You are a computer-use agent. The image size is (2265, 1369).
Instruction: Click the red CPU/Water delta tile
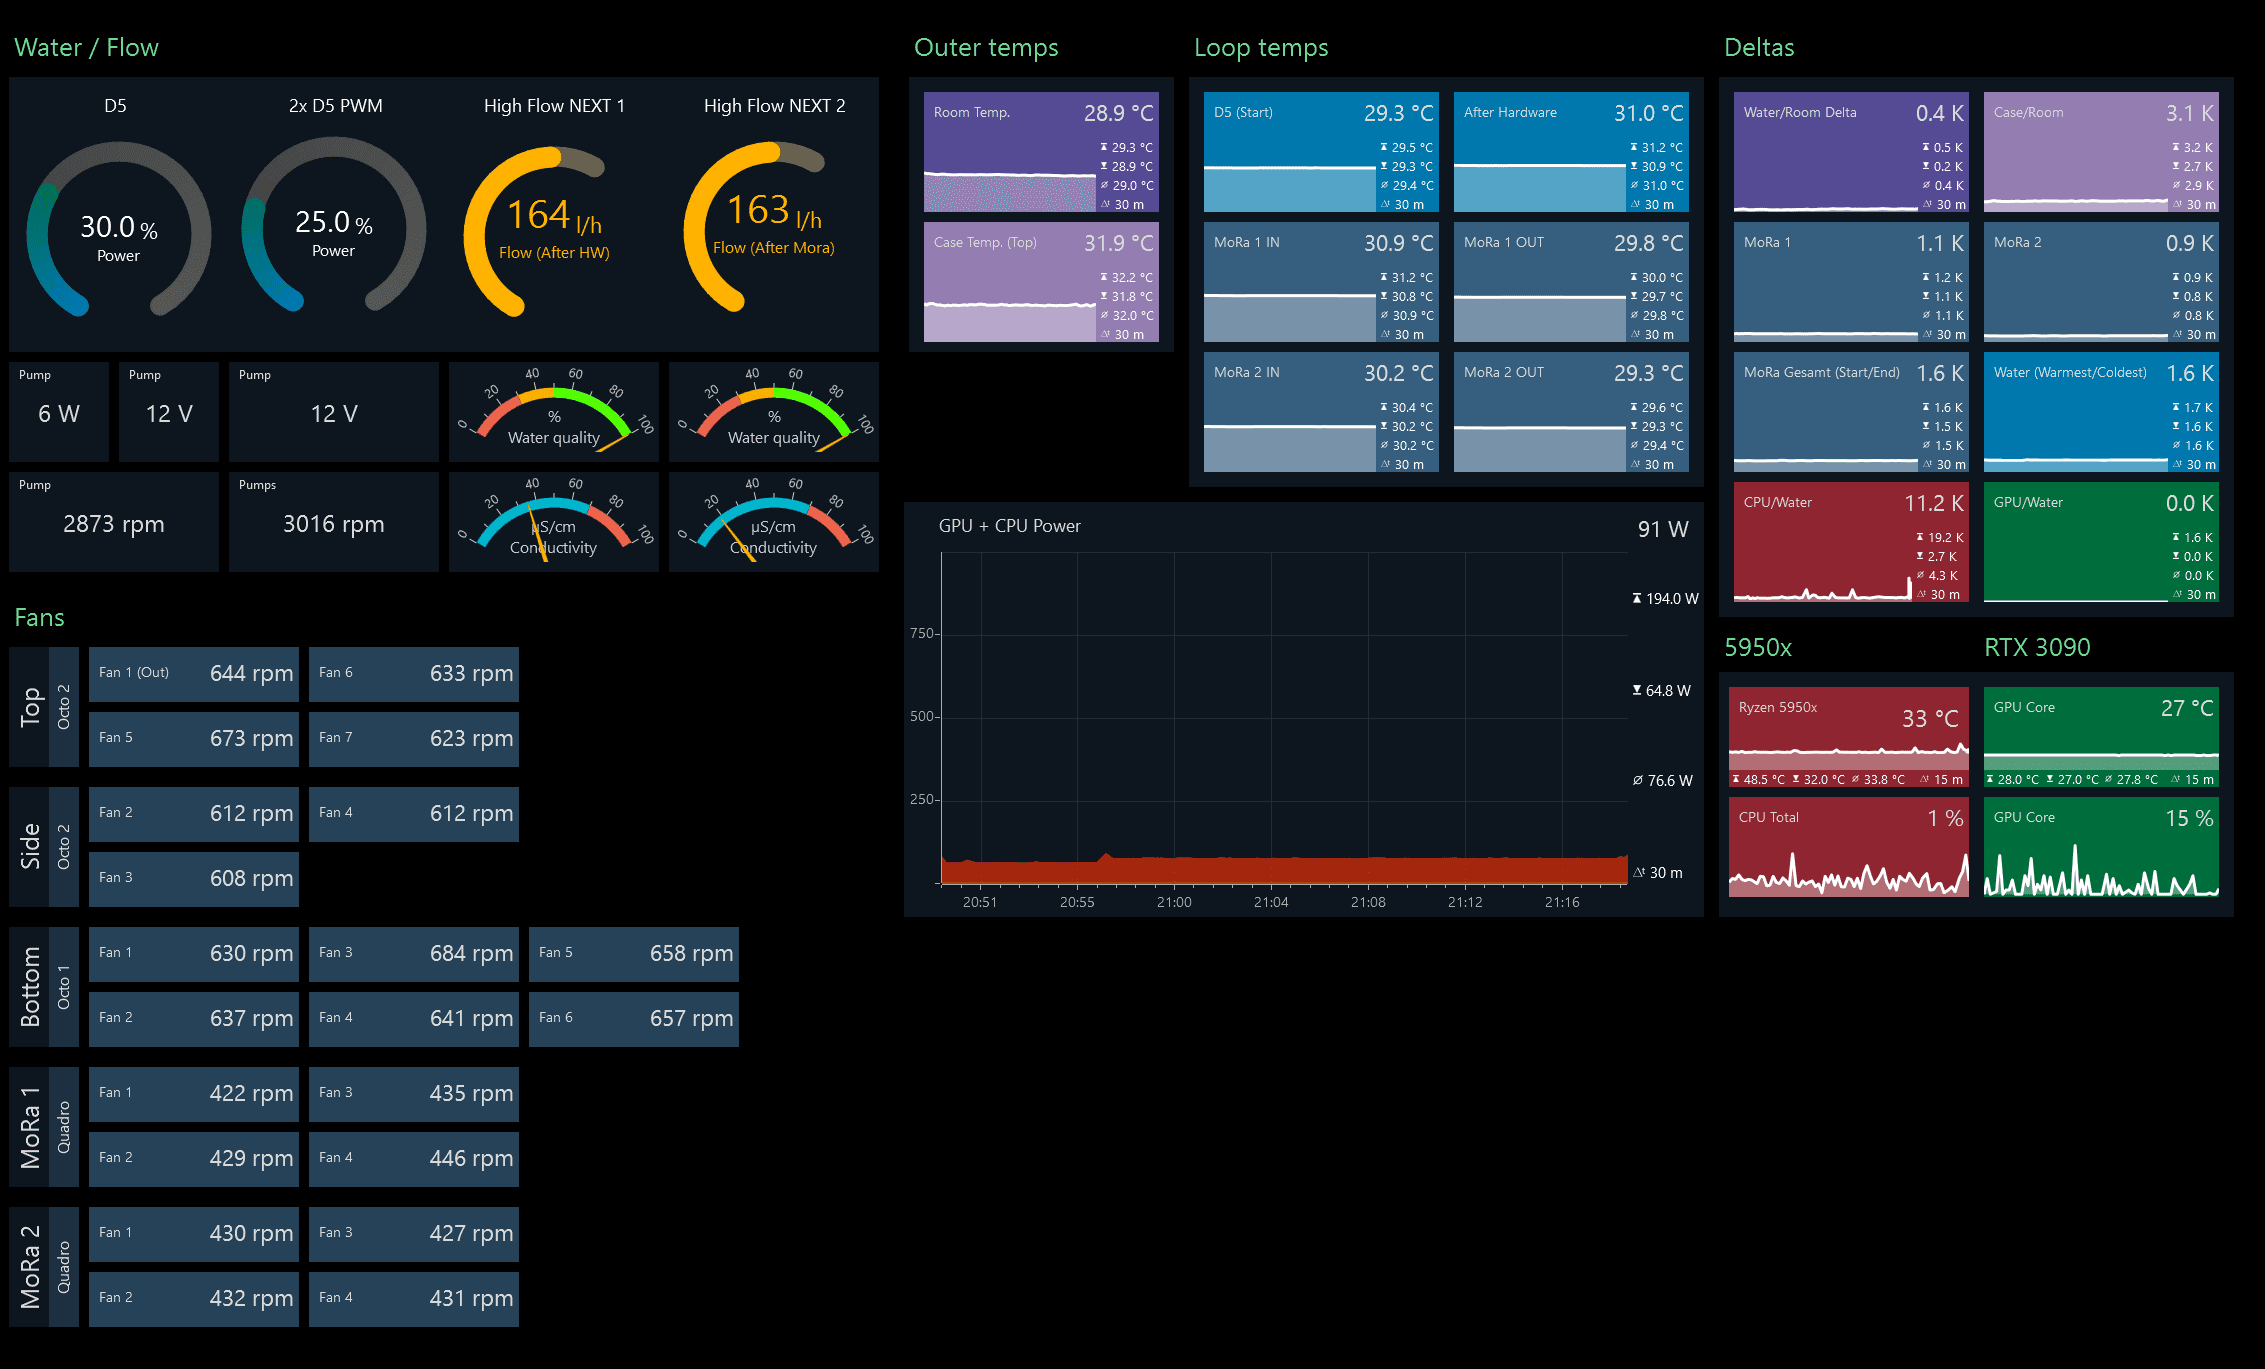pos(1851,542)
